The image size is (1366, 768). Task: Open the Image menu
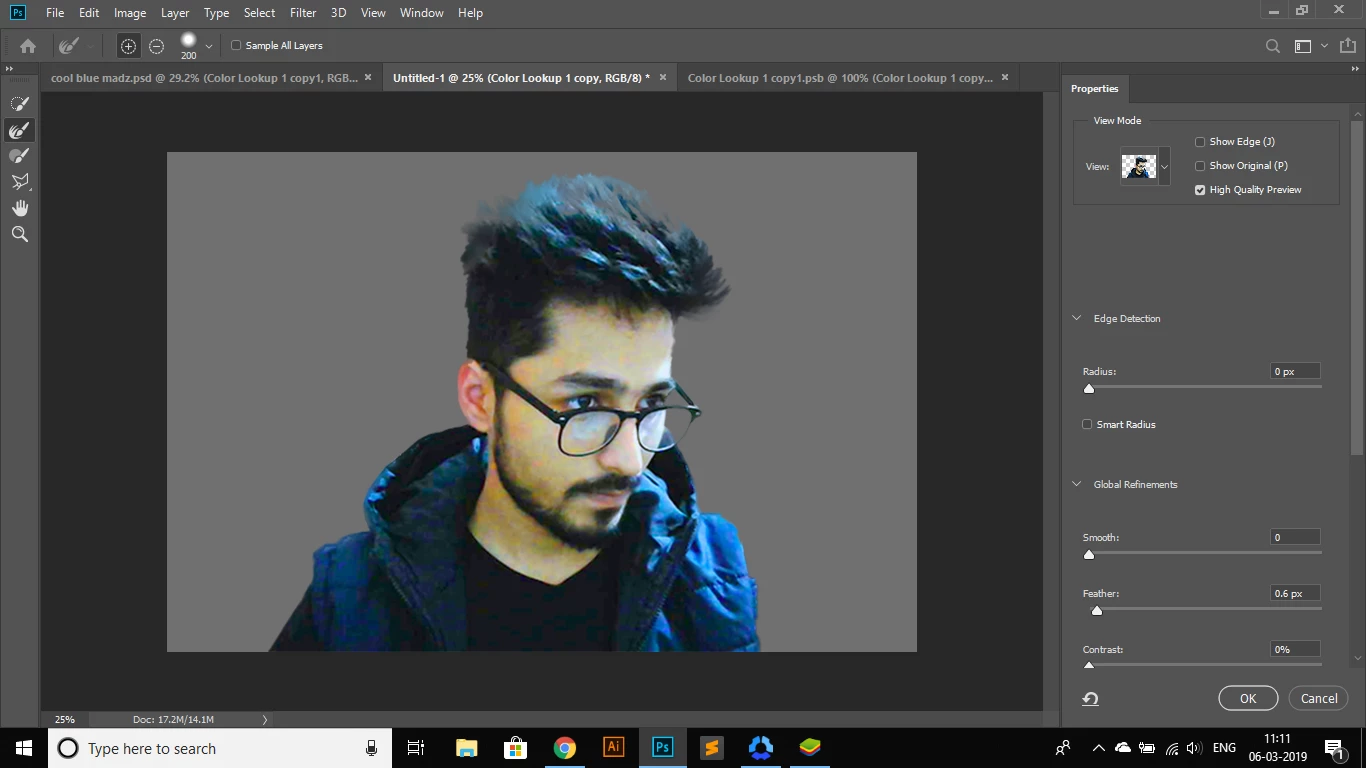click(130, 12)
